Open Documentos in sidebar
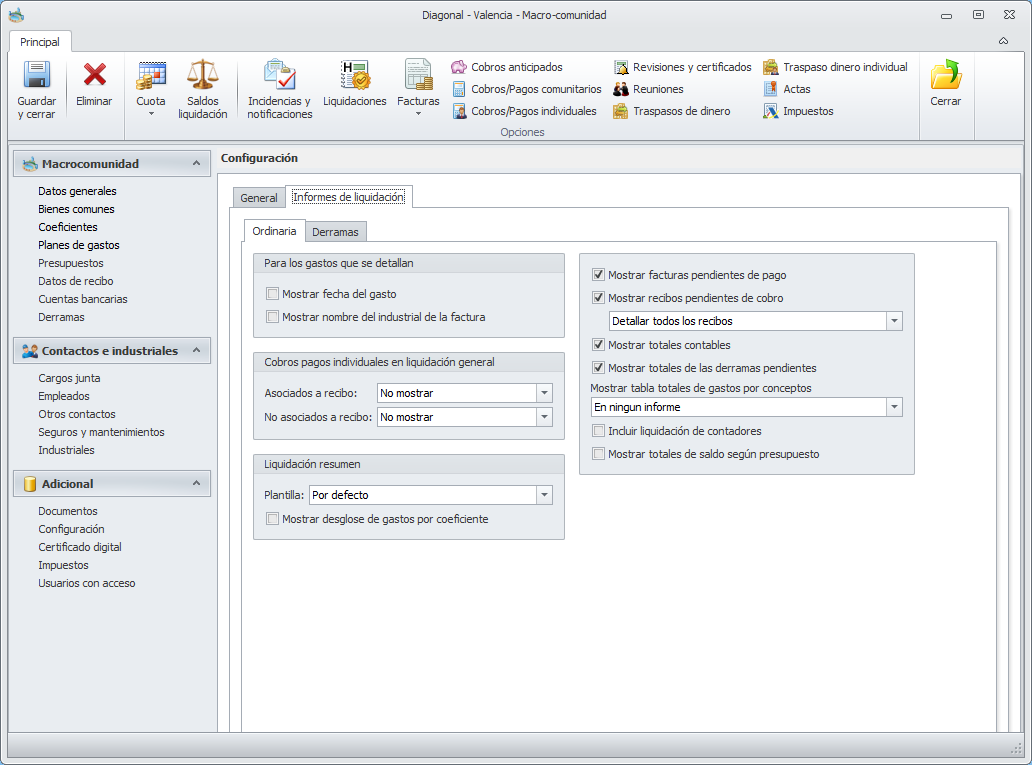This screenshot has width=1032, height=765. (68, 511)
